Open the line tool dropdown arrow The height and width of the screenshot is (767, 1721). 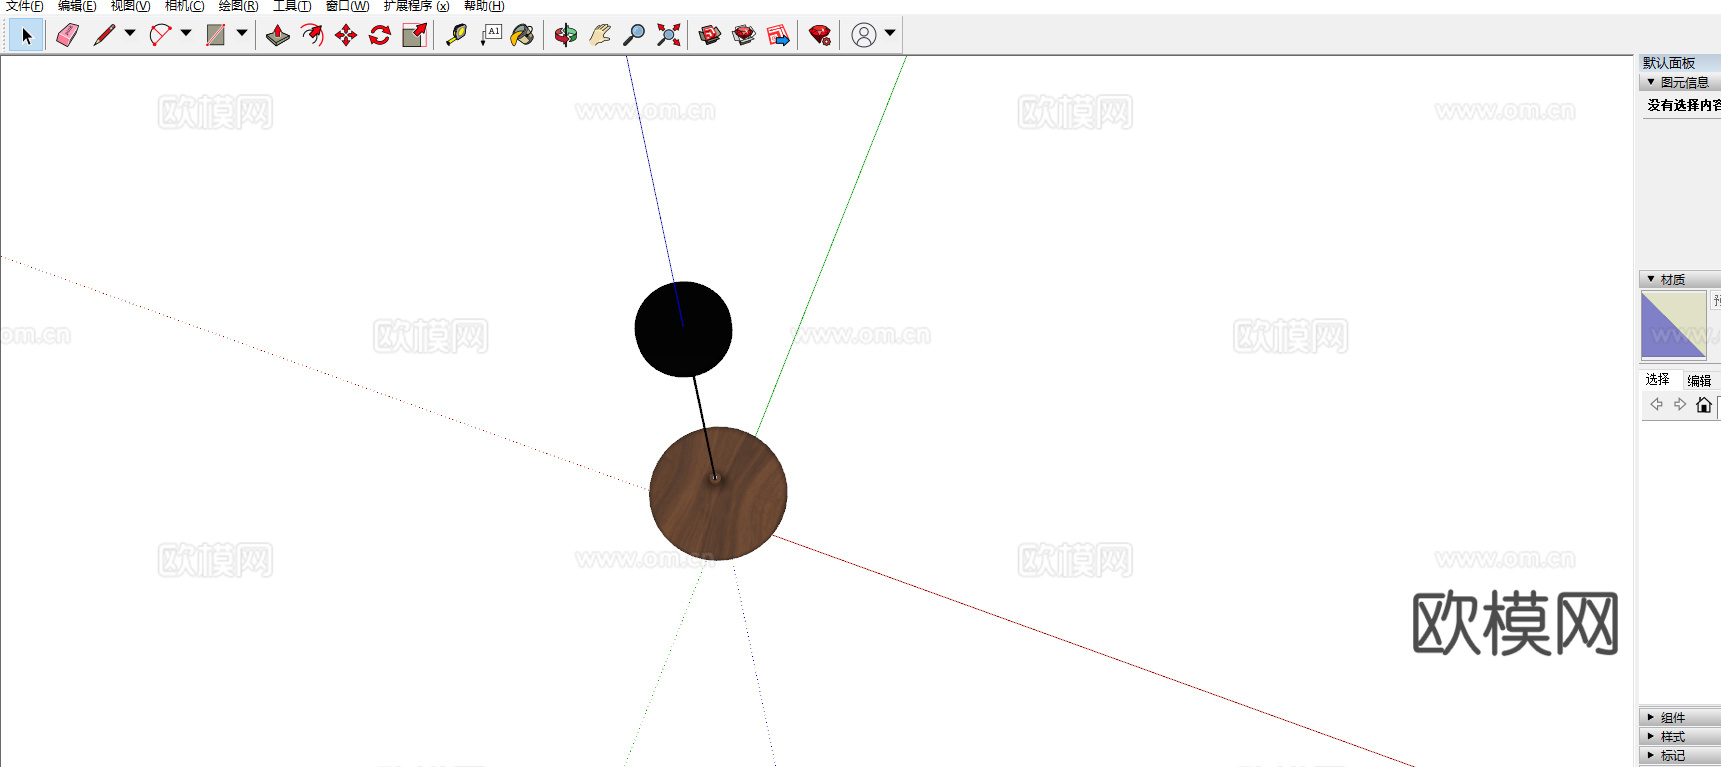pyautogui.click(x=130, y=33)
